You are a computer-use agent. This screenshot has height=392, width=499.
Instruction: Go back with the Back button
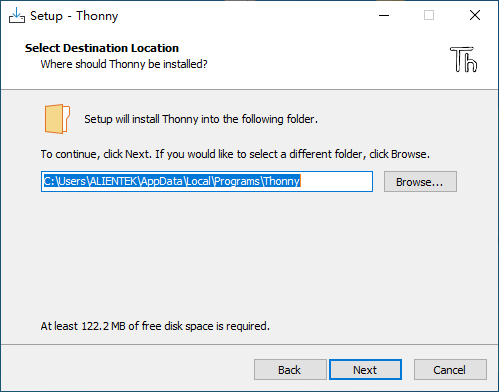click(290, 370)
